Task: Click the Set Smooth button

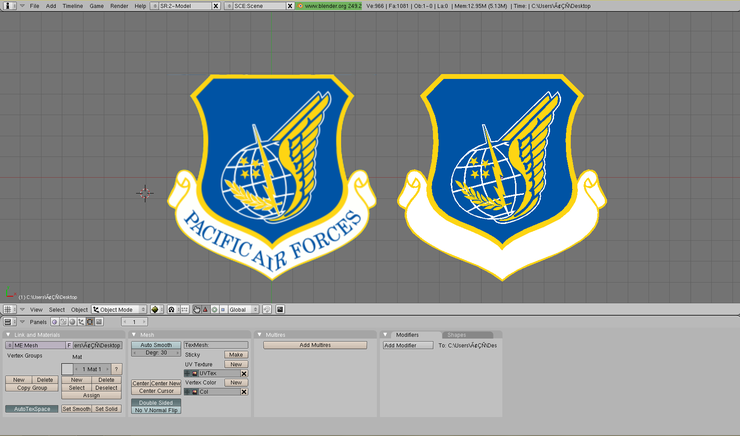Action: click(x=76, y=409)
